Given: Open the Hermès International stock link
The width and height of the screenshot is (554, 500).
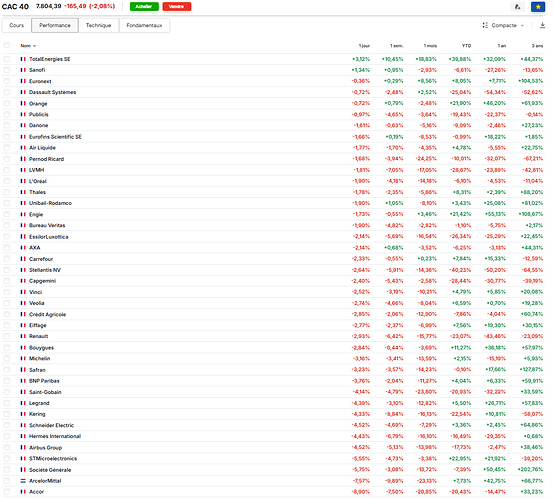Looking at the screenshot, I should pos(55,436).
